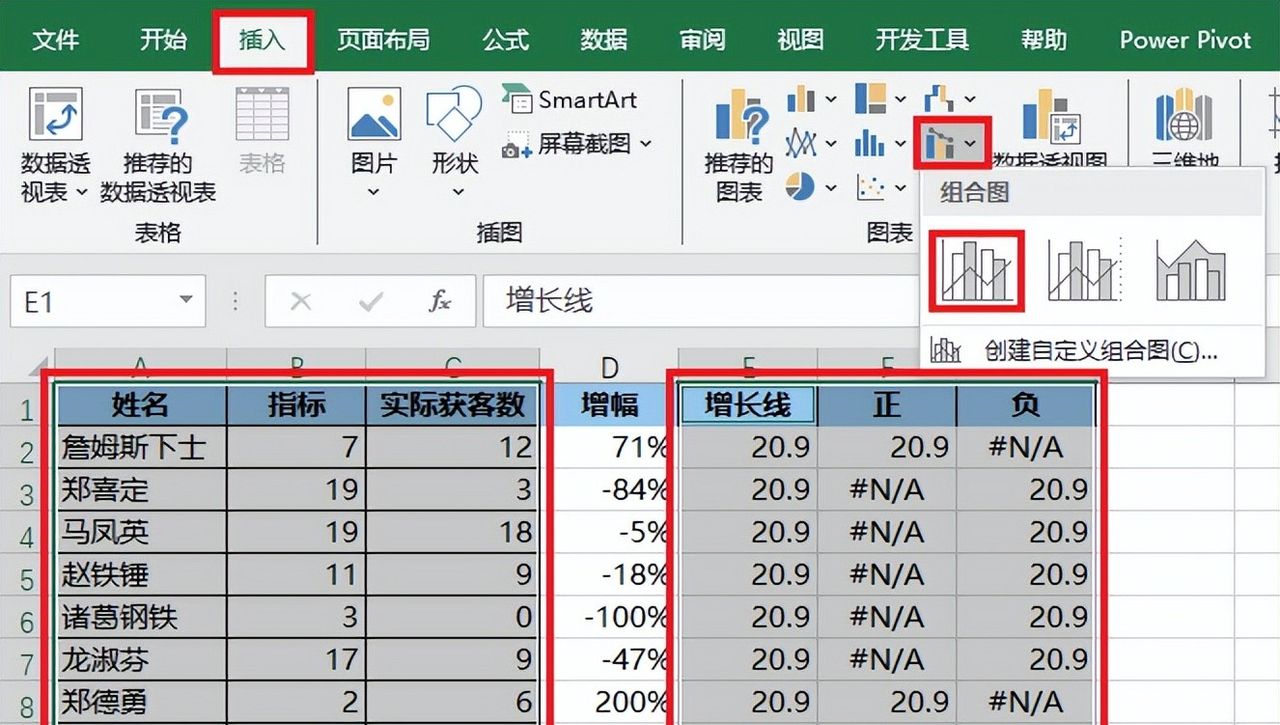The height and width of the screenshot is (725, 1280).
Task: Select the clustered column-line combo thumbnail
Action: 975,268
